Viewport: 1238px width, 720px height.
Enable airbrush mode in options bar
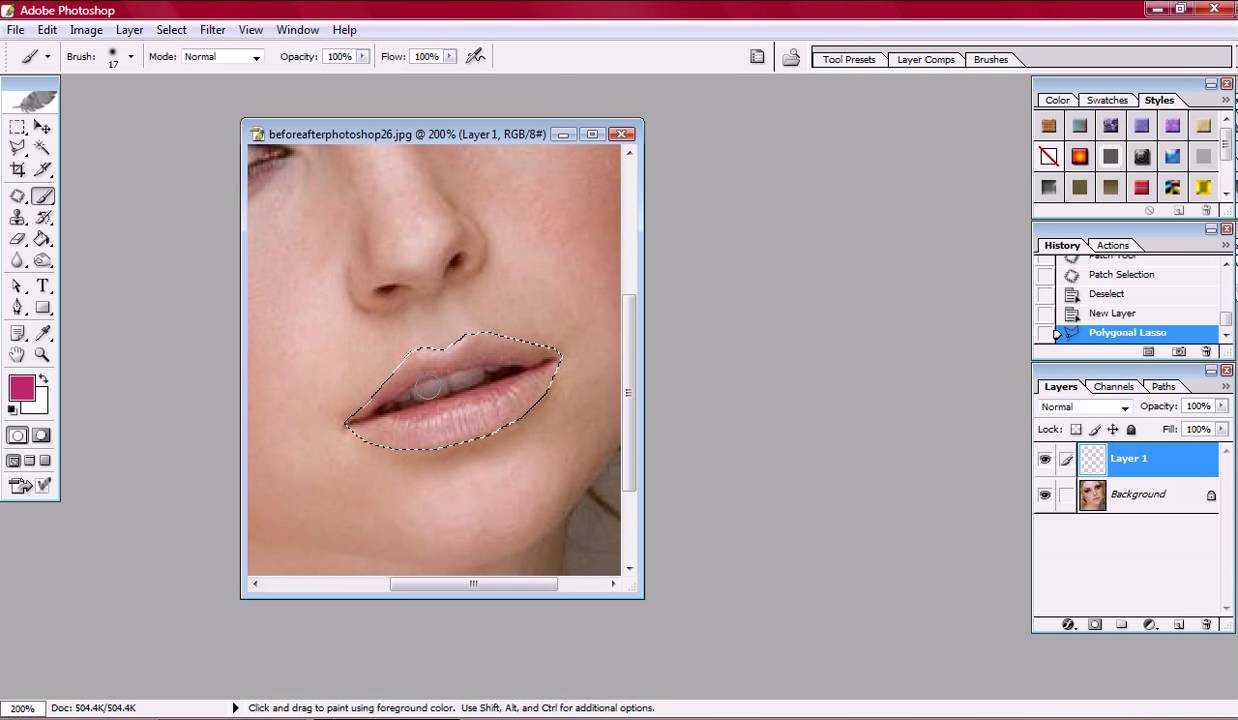click(x=476, y=56)
